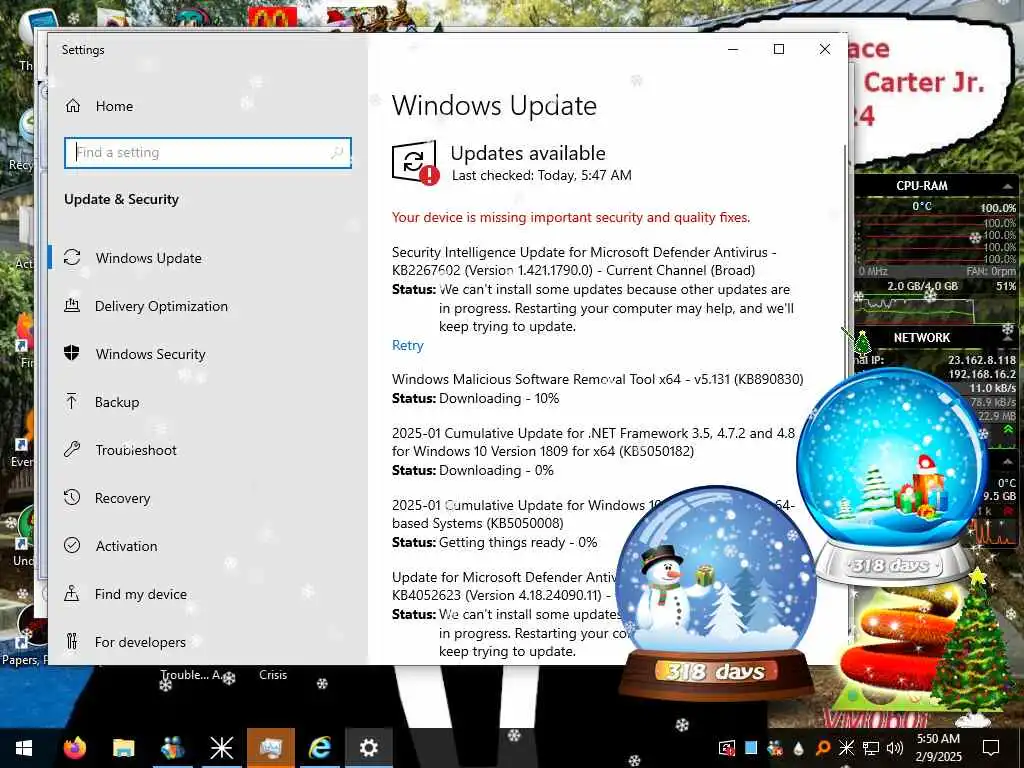The width and height of the screenshot is (1024, 768).
Task: Click the snowflake tray icon
Action: [x=846, y=748]
